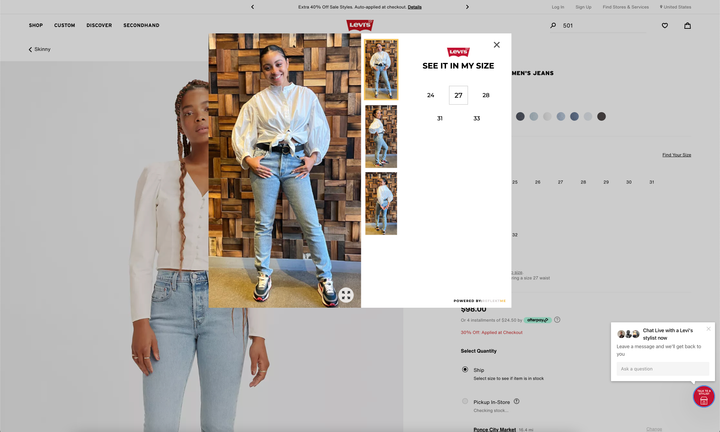This screenshot has height=432, width=720.
Task: Open Find Stores & Services
Action: pyautogui.click(x=625, y=7)
